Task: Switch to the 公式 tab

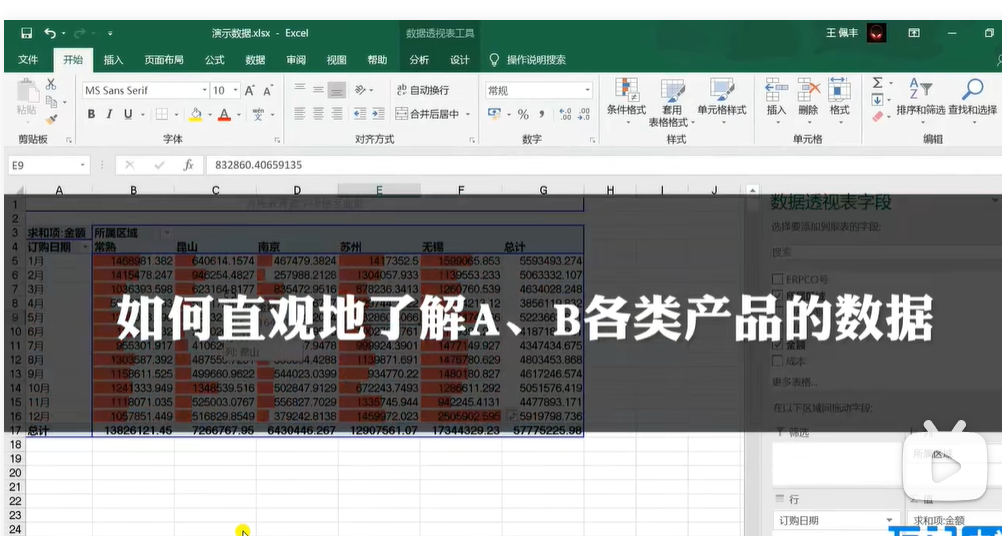Action: (215, 59)
